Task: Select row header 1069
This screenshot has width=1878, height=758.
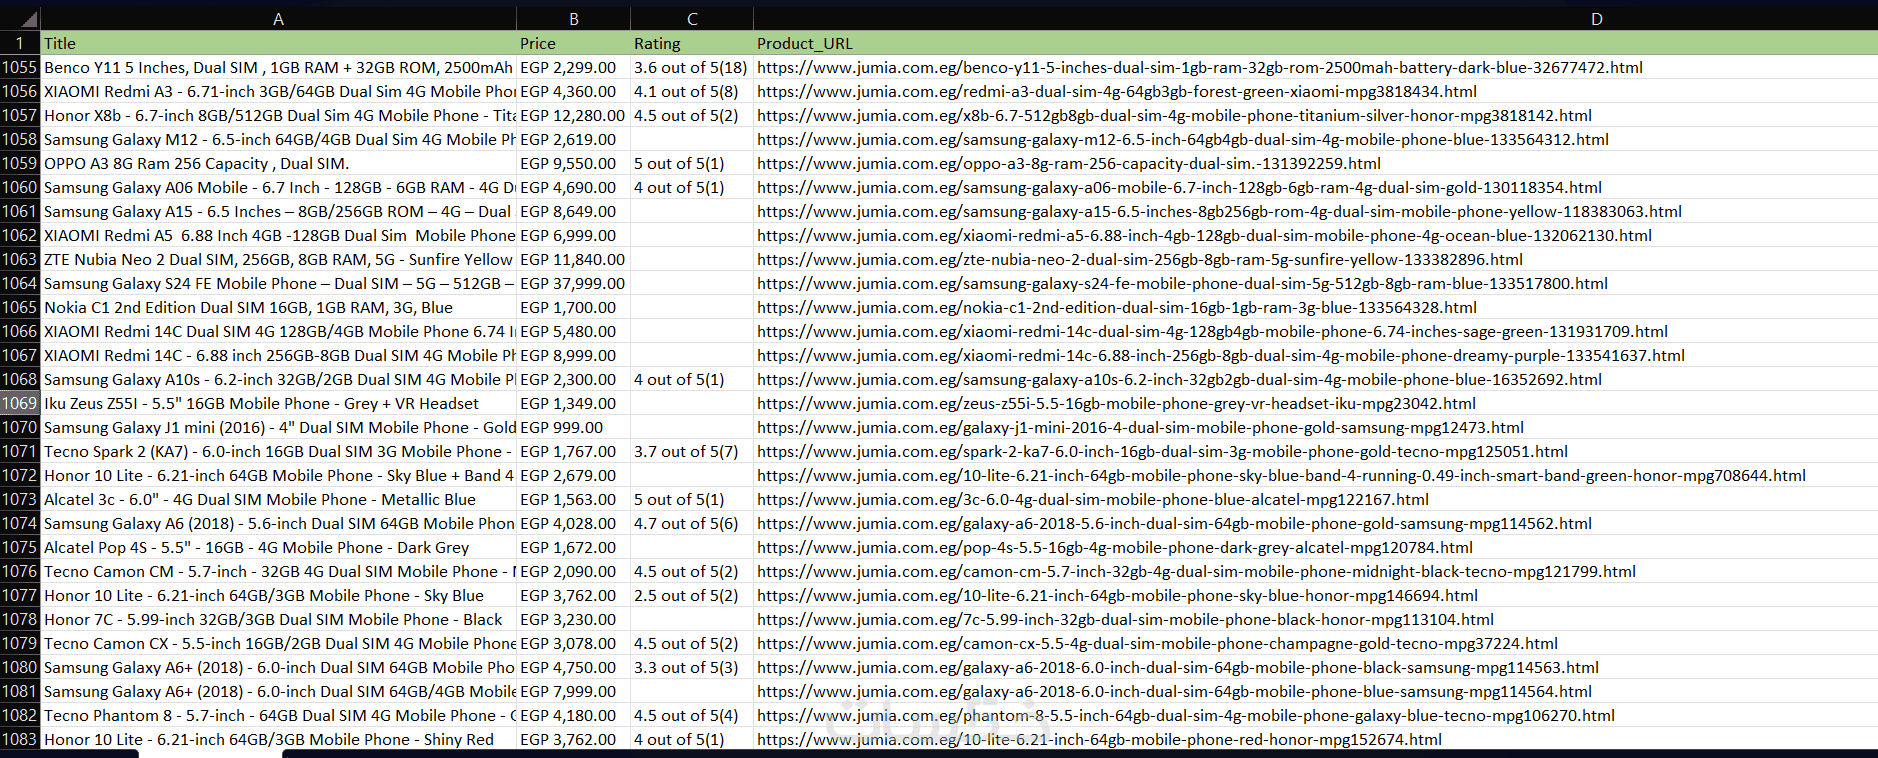Action: (x=20, y=403)
